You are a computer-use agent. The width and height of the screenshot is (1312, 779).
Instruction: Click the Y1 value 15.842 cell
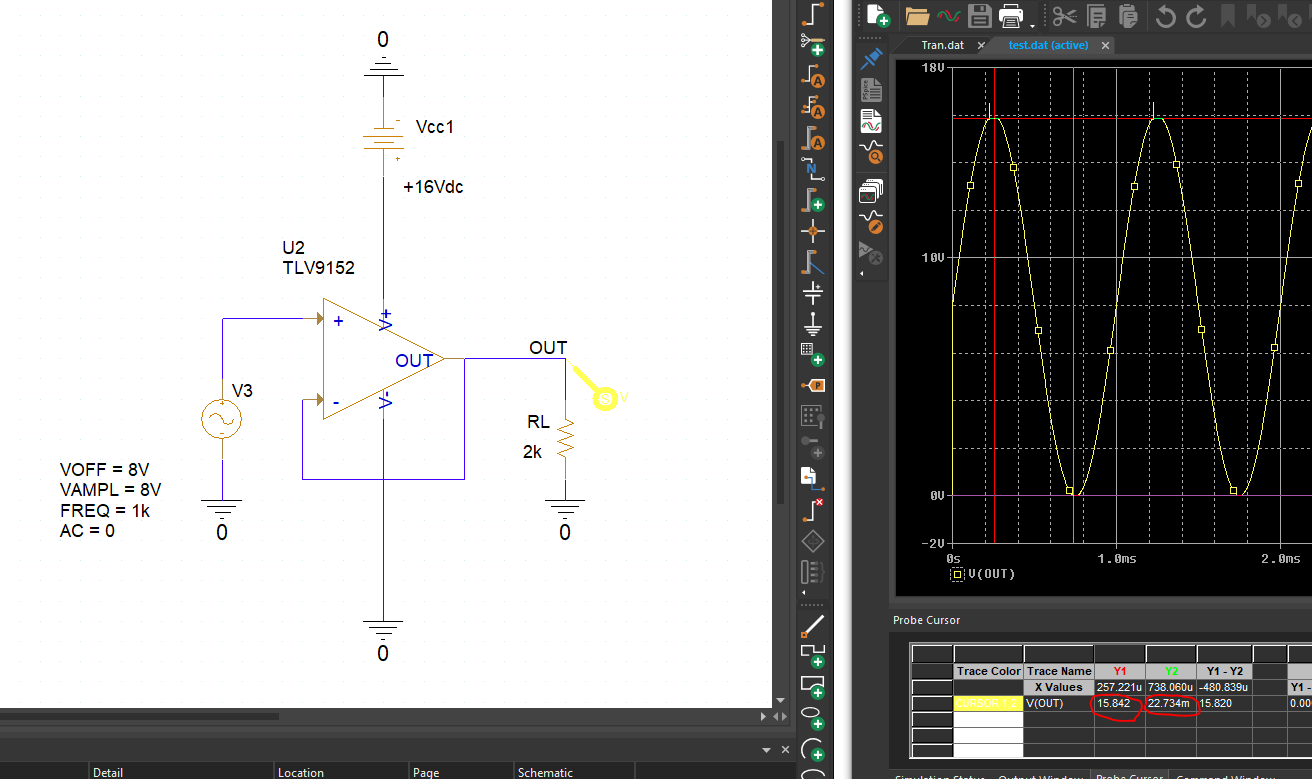pos(1119,703)
